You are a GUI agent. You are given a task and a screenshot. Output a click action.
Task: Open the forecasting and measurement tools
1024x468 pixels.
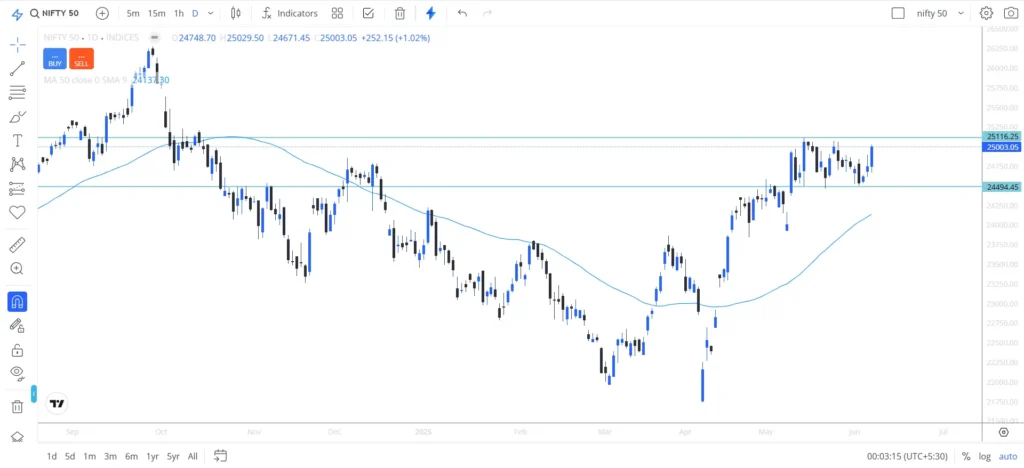(18, 189)
